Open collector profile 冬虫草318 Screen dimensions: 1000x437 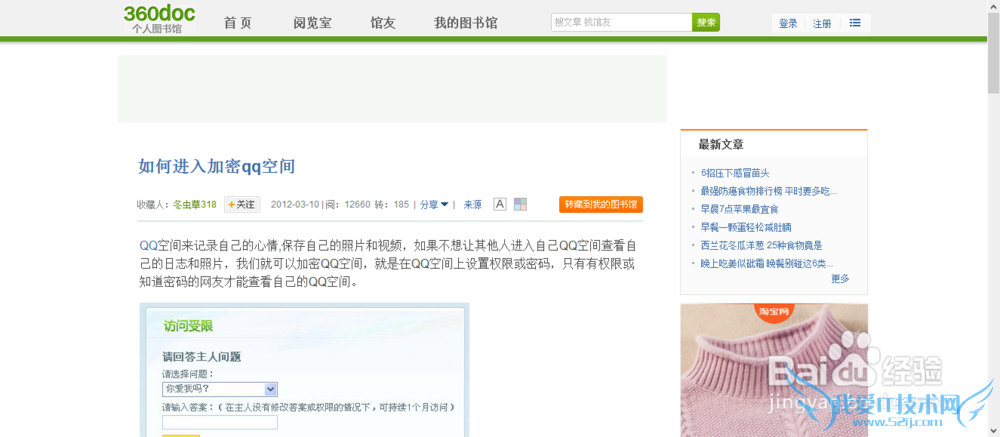(195, 205)
